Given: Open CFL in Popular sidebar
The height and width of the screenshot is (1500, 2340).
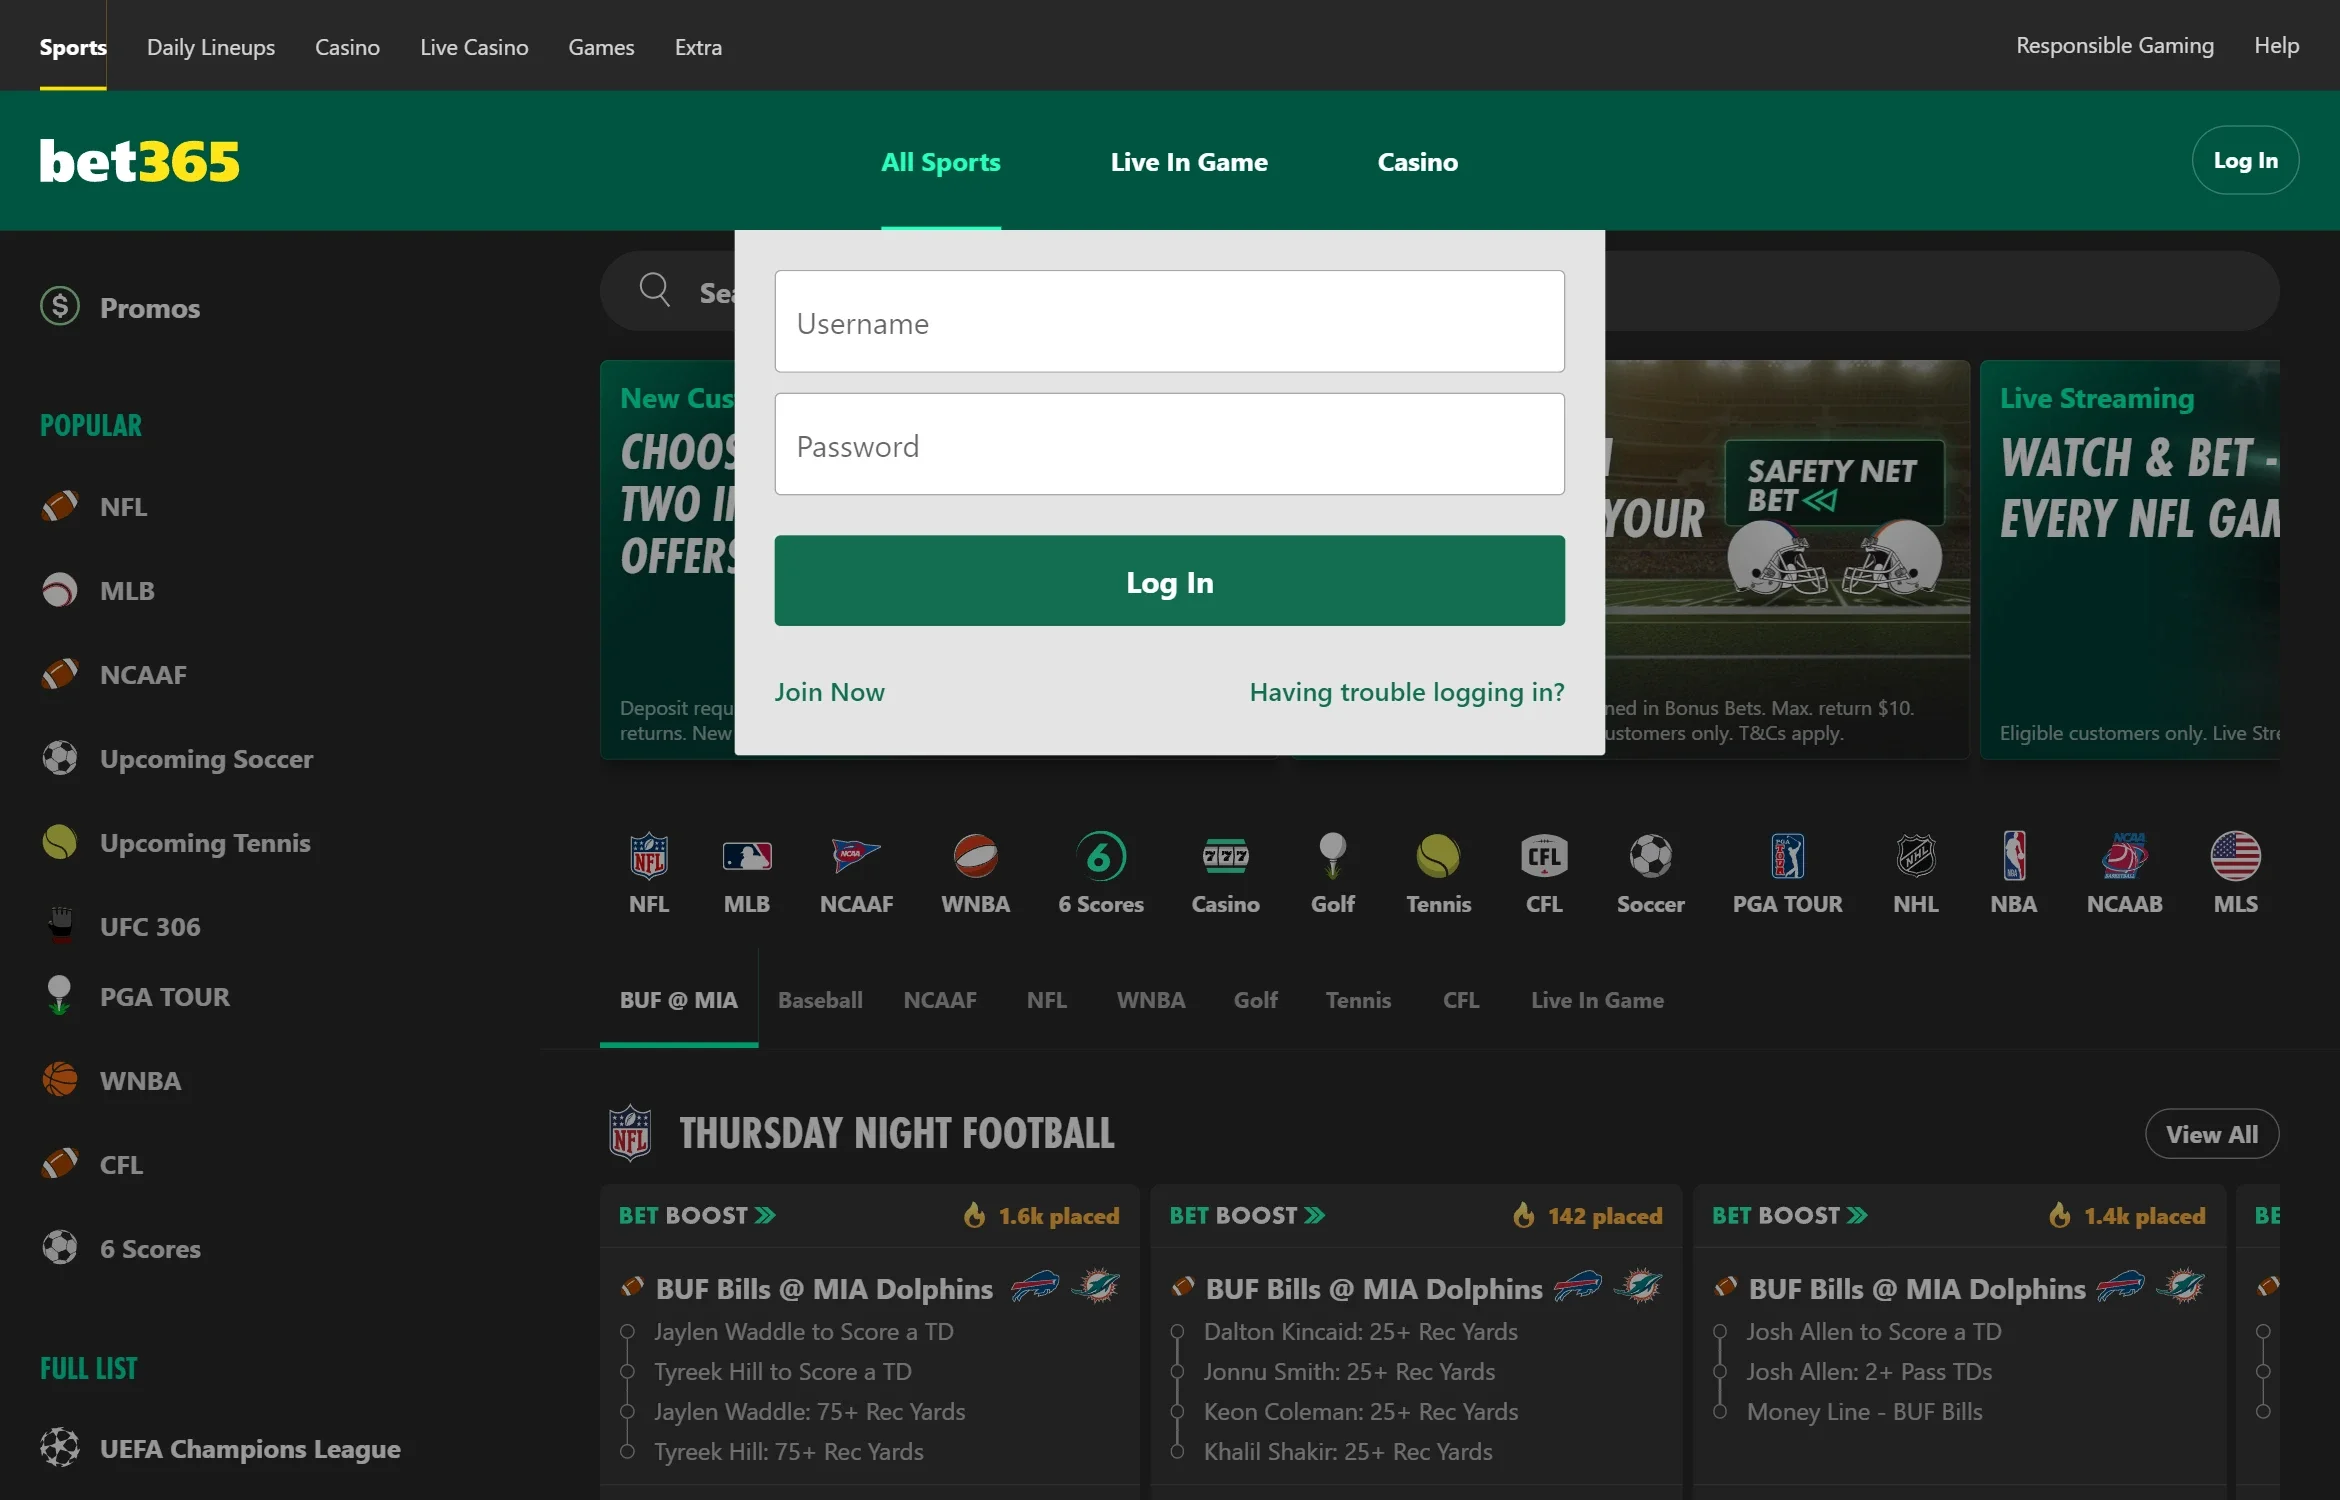Looking at the screenshot, I should (92, 1165).
